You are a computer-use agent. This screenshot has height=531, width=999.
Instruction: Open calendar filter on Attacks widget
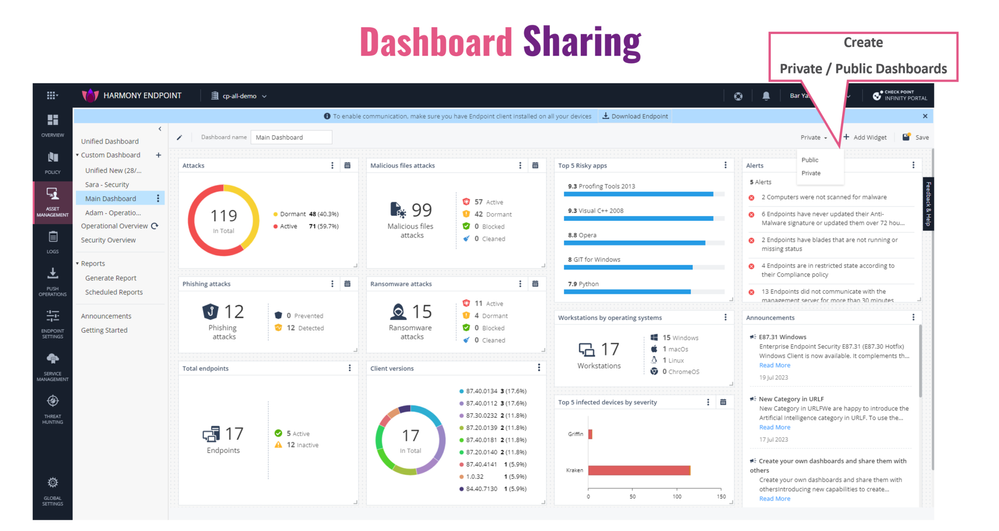[x=347, y=166]
